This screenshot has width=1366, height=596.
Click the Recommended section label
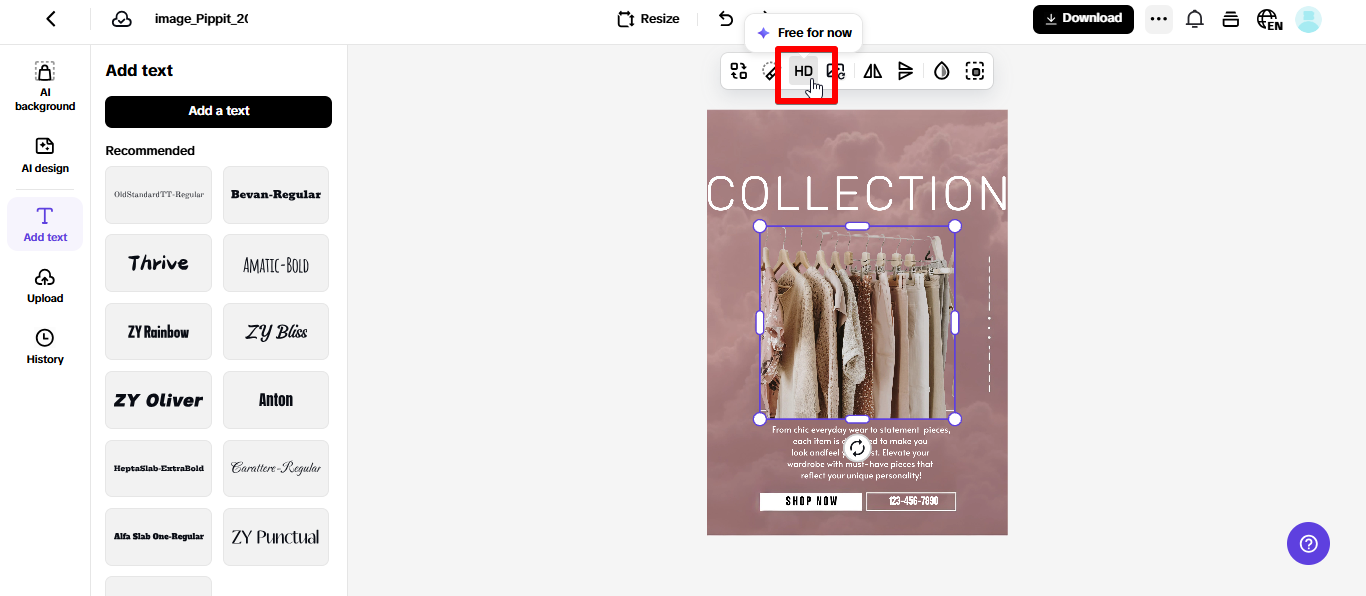[150, 151]
